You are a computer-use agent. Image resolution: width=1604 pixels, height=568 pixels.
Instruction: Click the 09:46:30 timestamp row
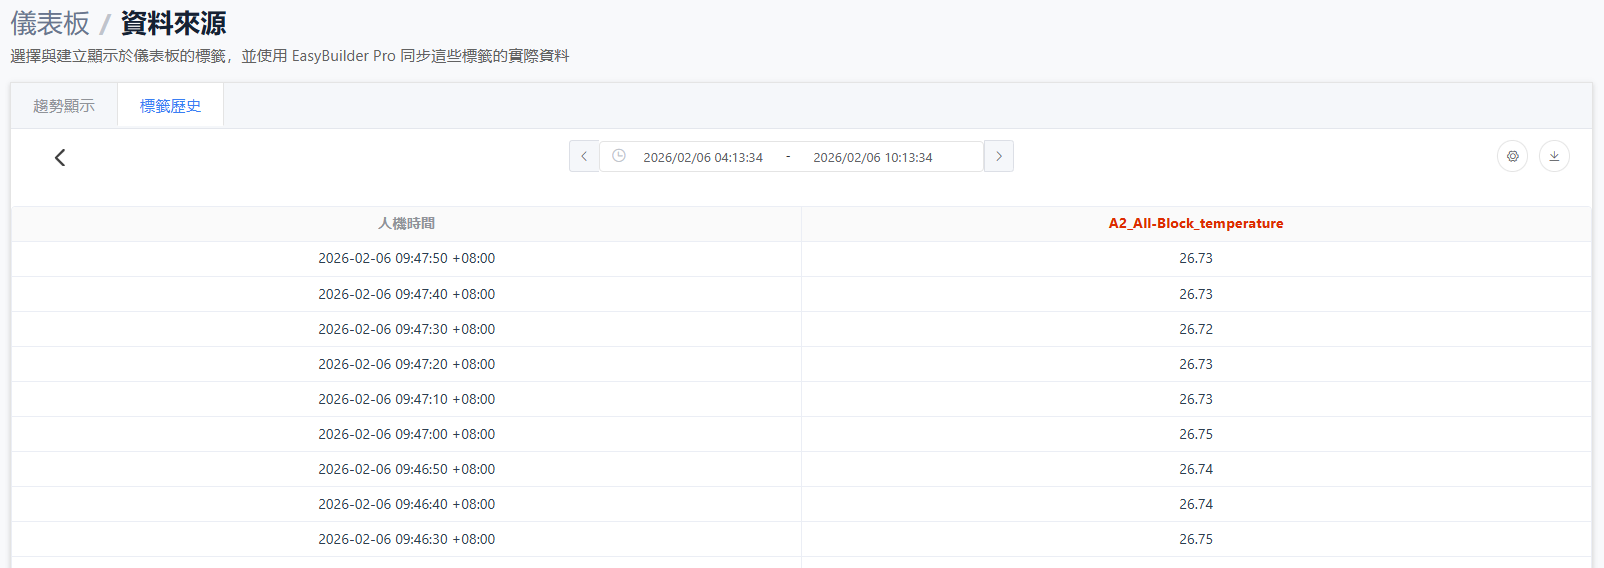point(406,539)
